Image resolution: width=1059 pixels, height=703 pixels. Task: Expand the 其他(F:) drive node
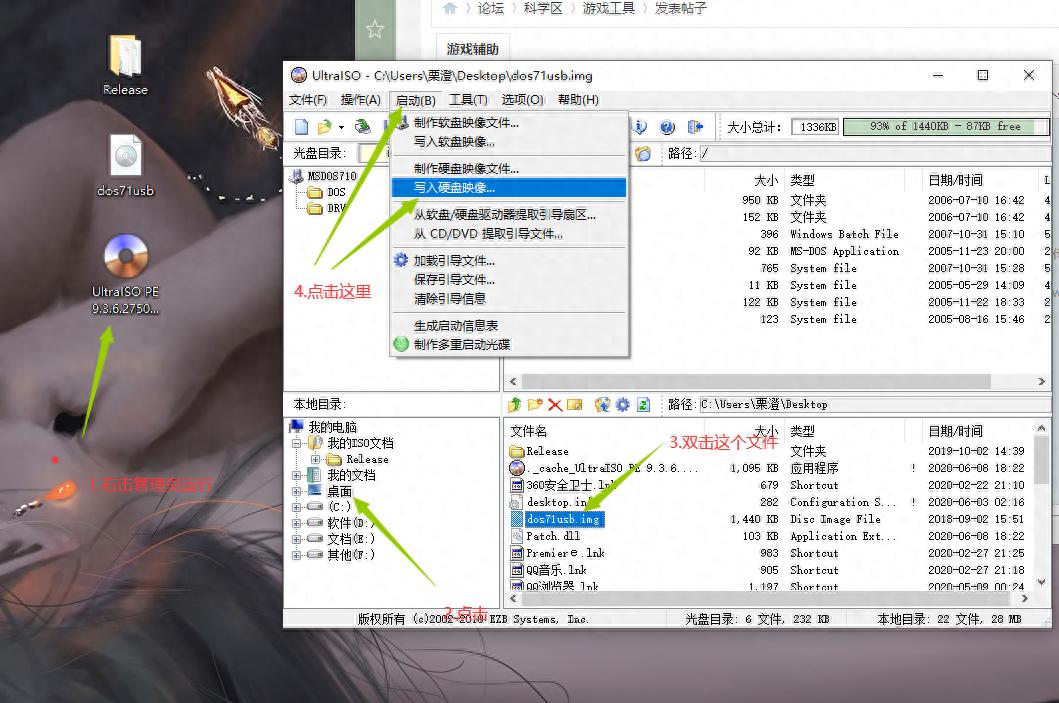[296, 555]
